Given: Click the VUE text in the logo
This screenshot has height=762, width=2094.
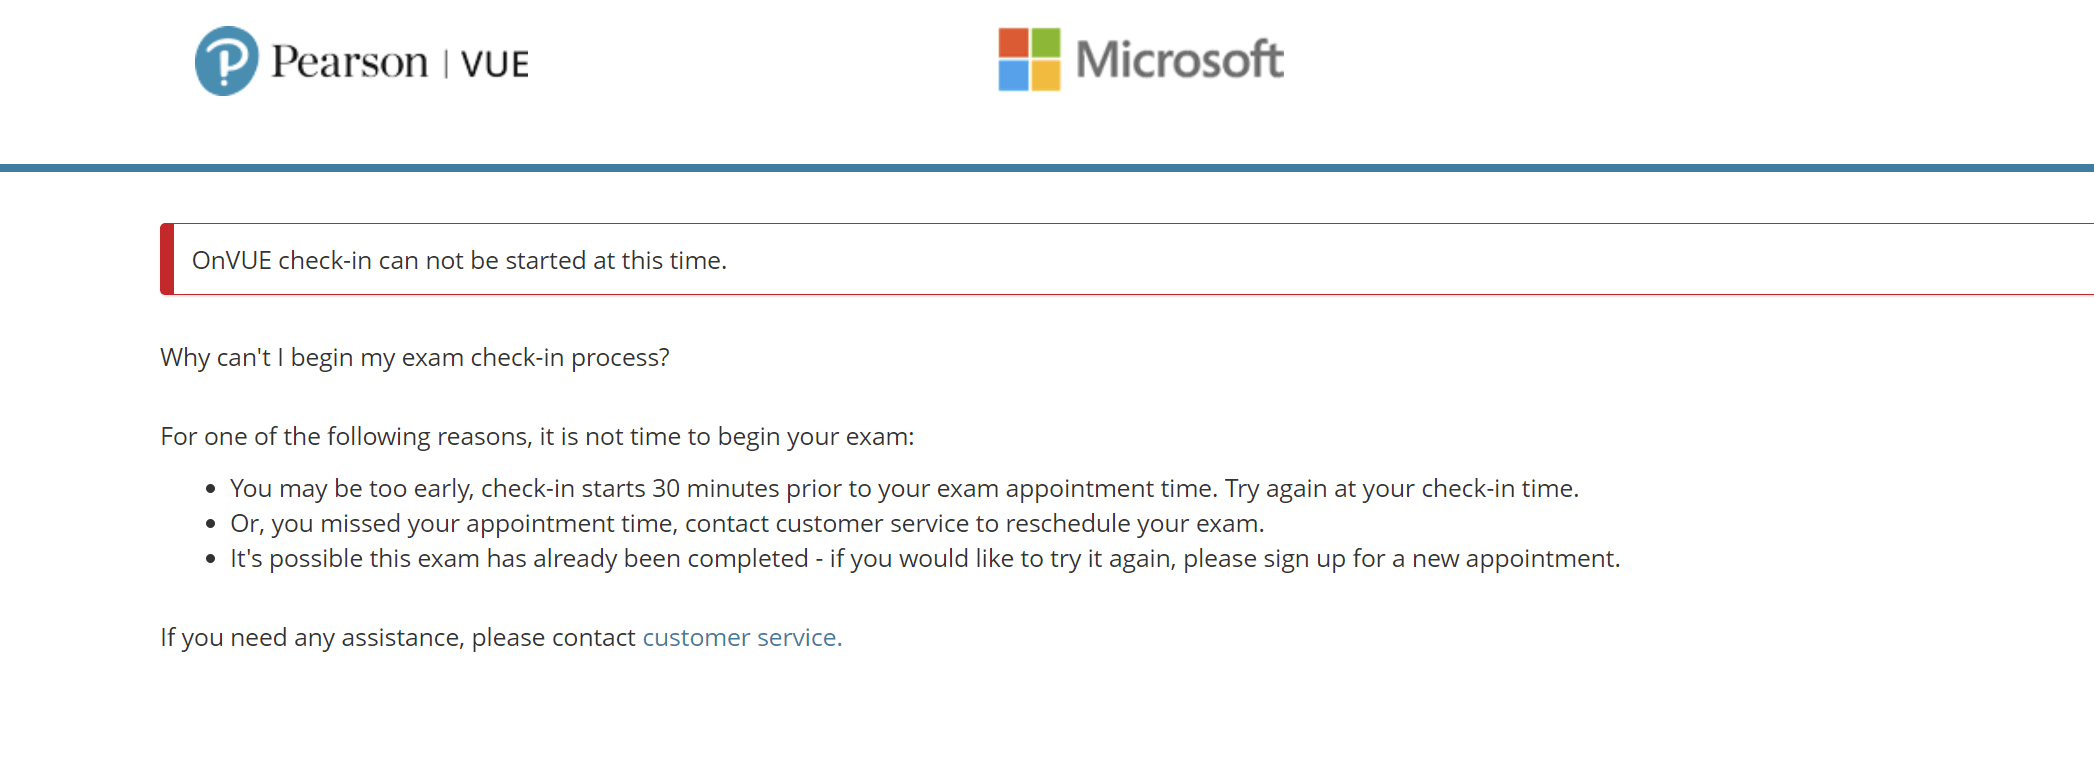Looking at the screenshot, I should coord(495,64).
